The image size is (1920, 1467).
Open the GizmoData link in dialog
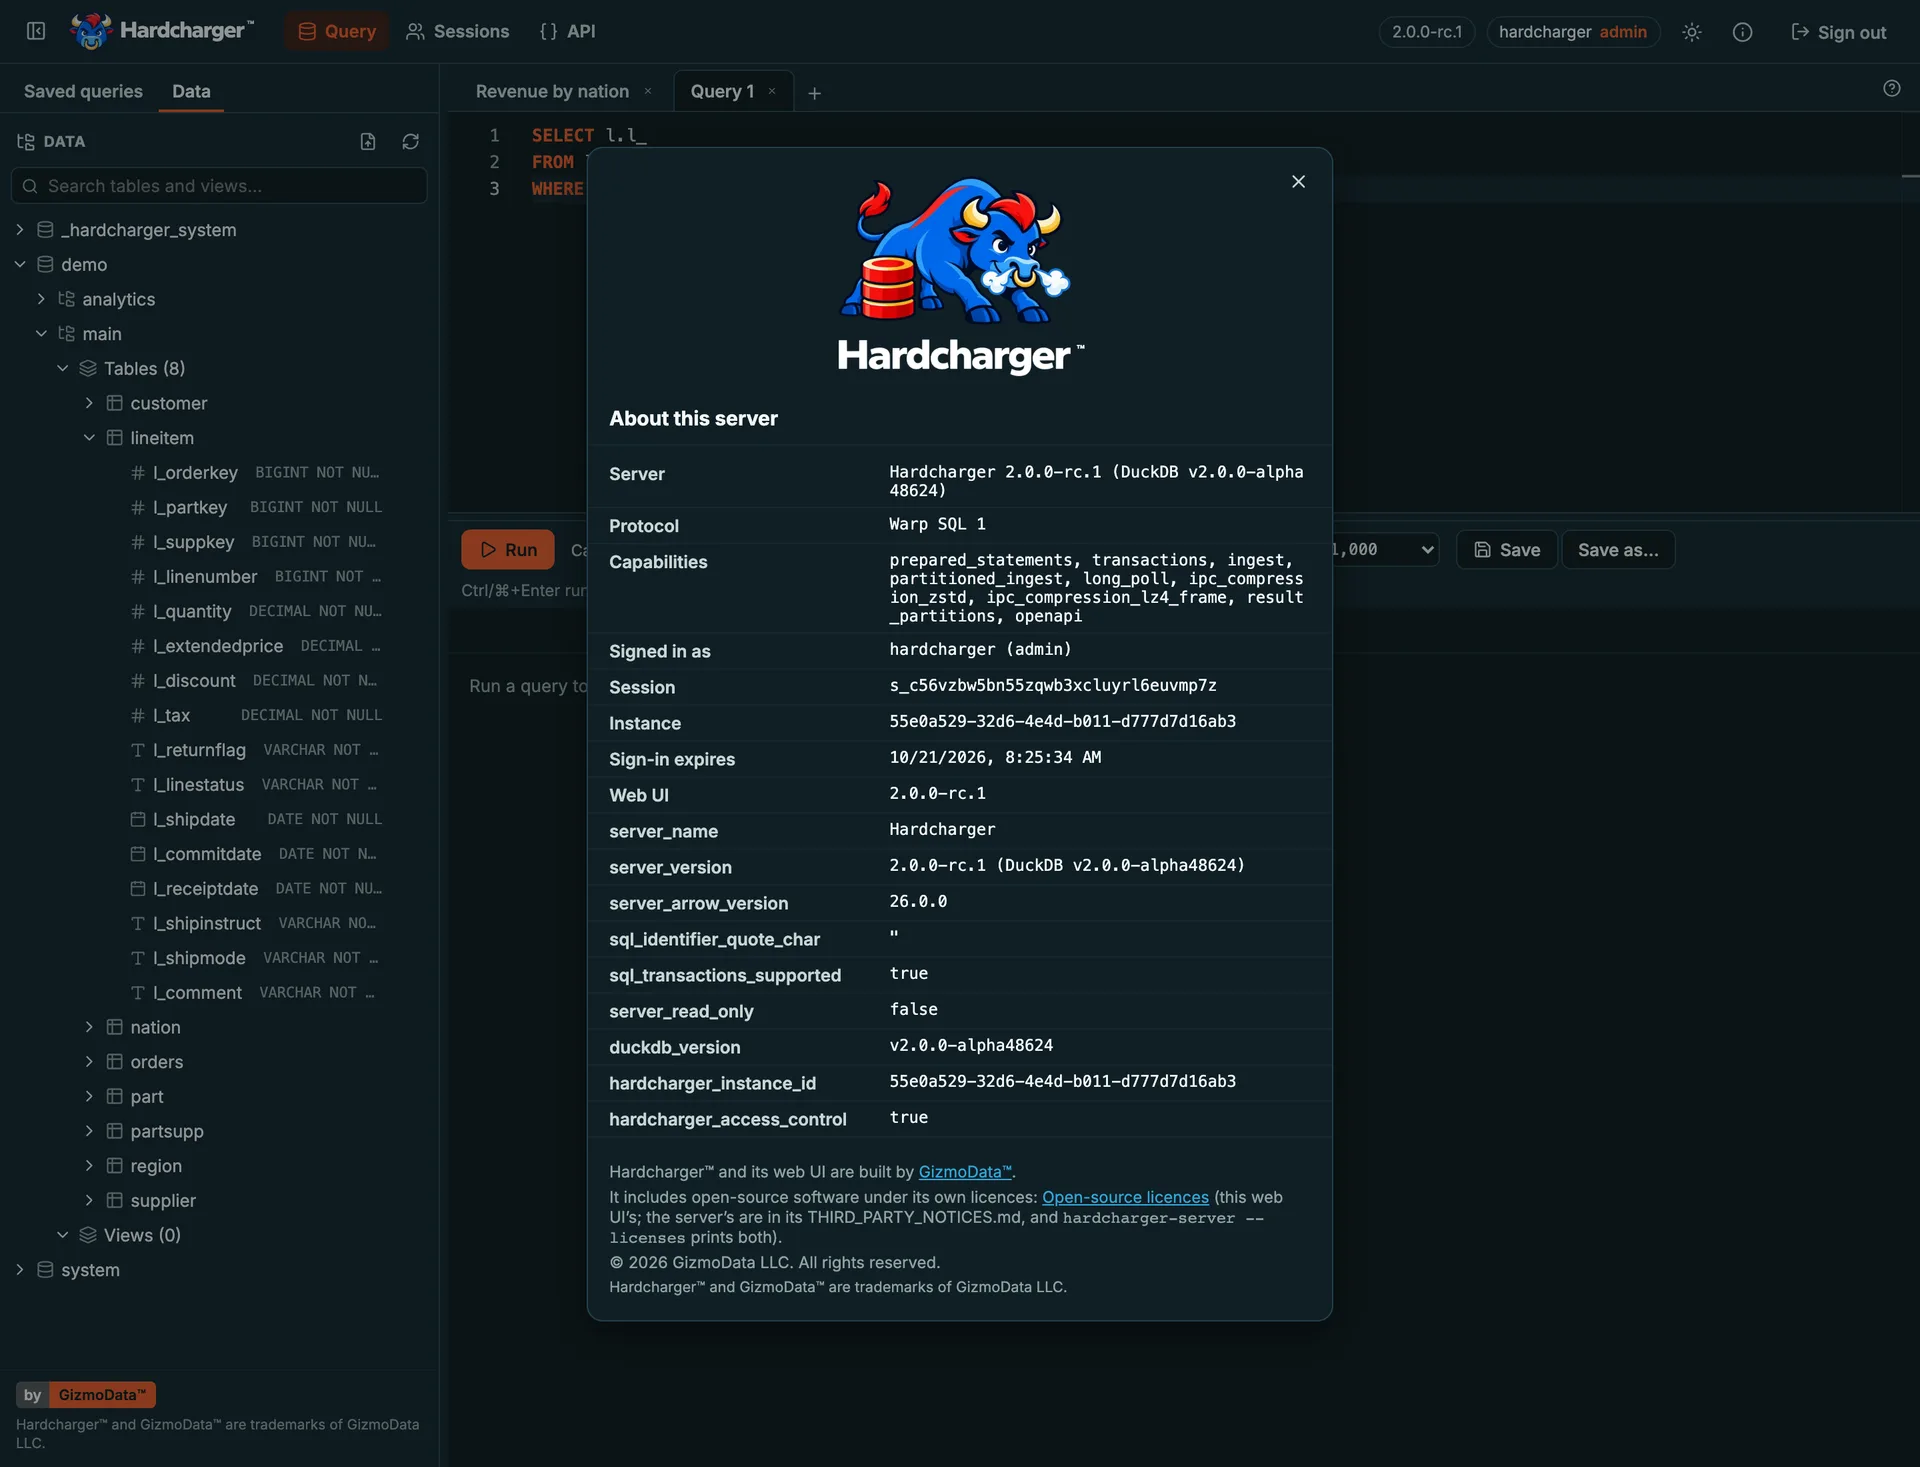pos(965,1172)
